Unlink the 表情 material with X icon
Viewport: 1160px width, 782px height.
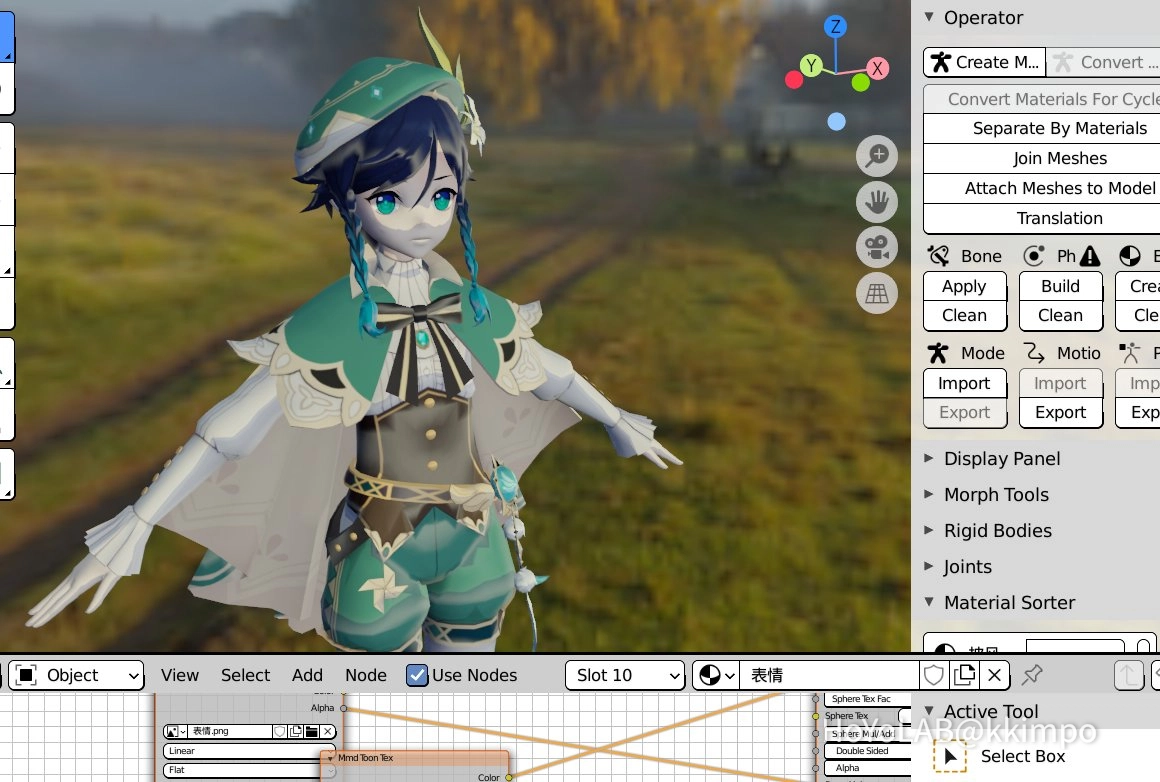tap(994, 675)
